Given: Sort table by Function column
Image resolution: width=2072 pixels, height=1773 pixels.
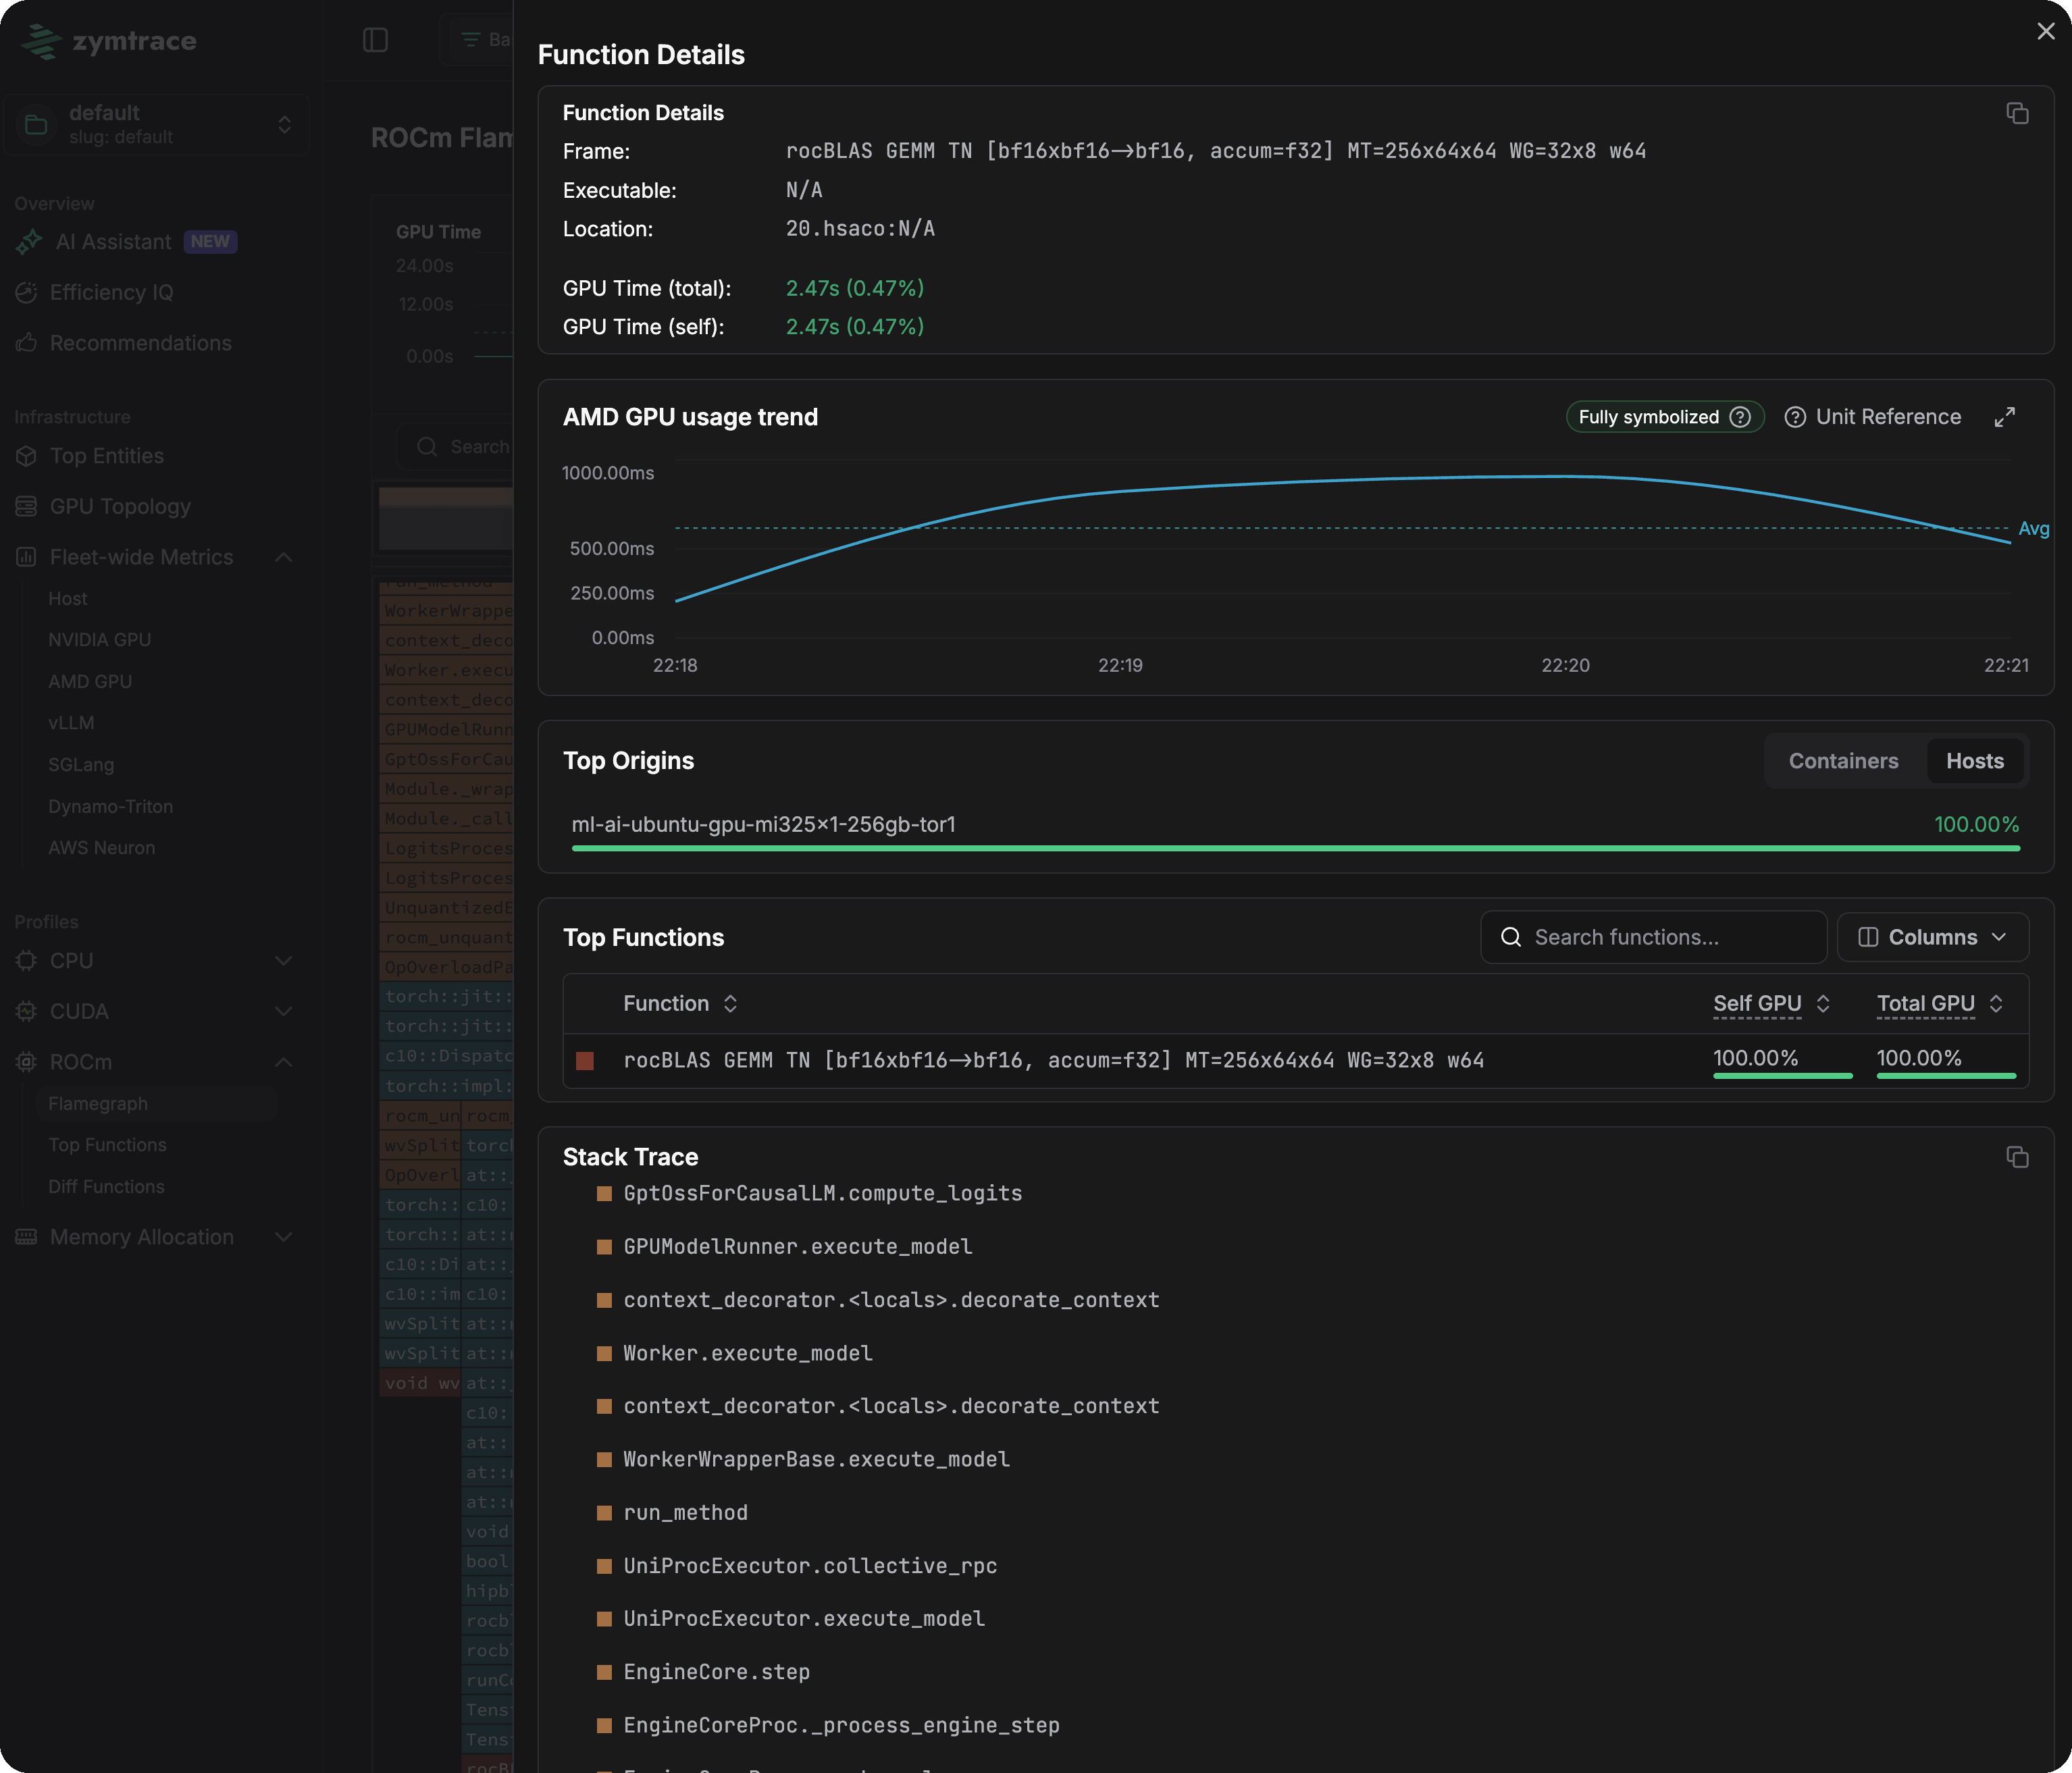Looking at the screenshot, I should [x=680, y=1003].
